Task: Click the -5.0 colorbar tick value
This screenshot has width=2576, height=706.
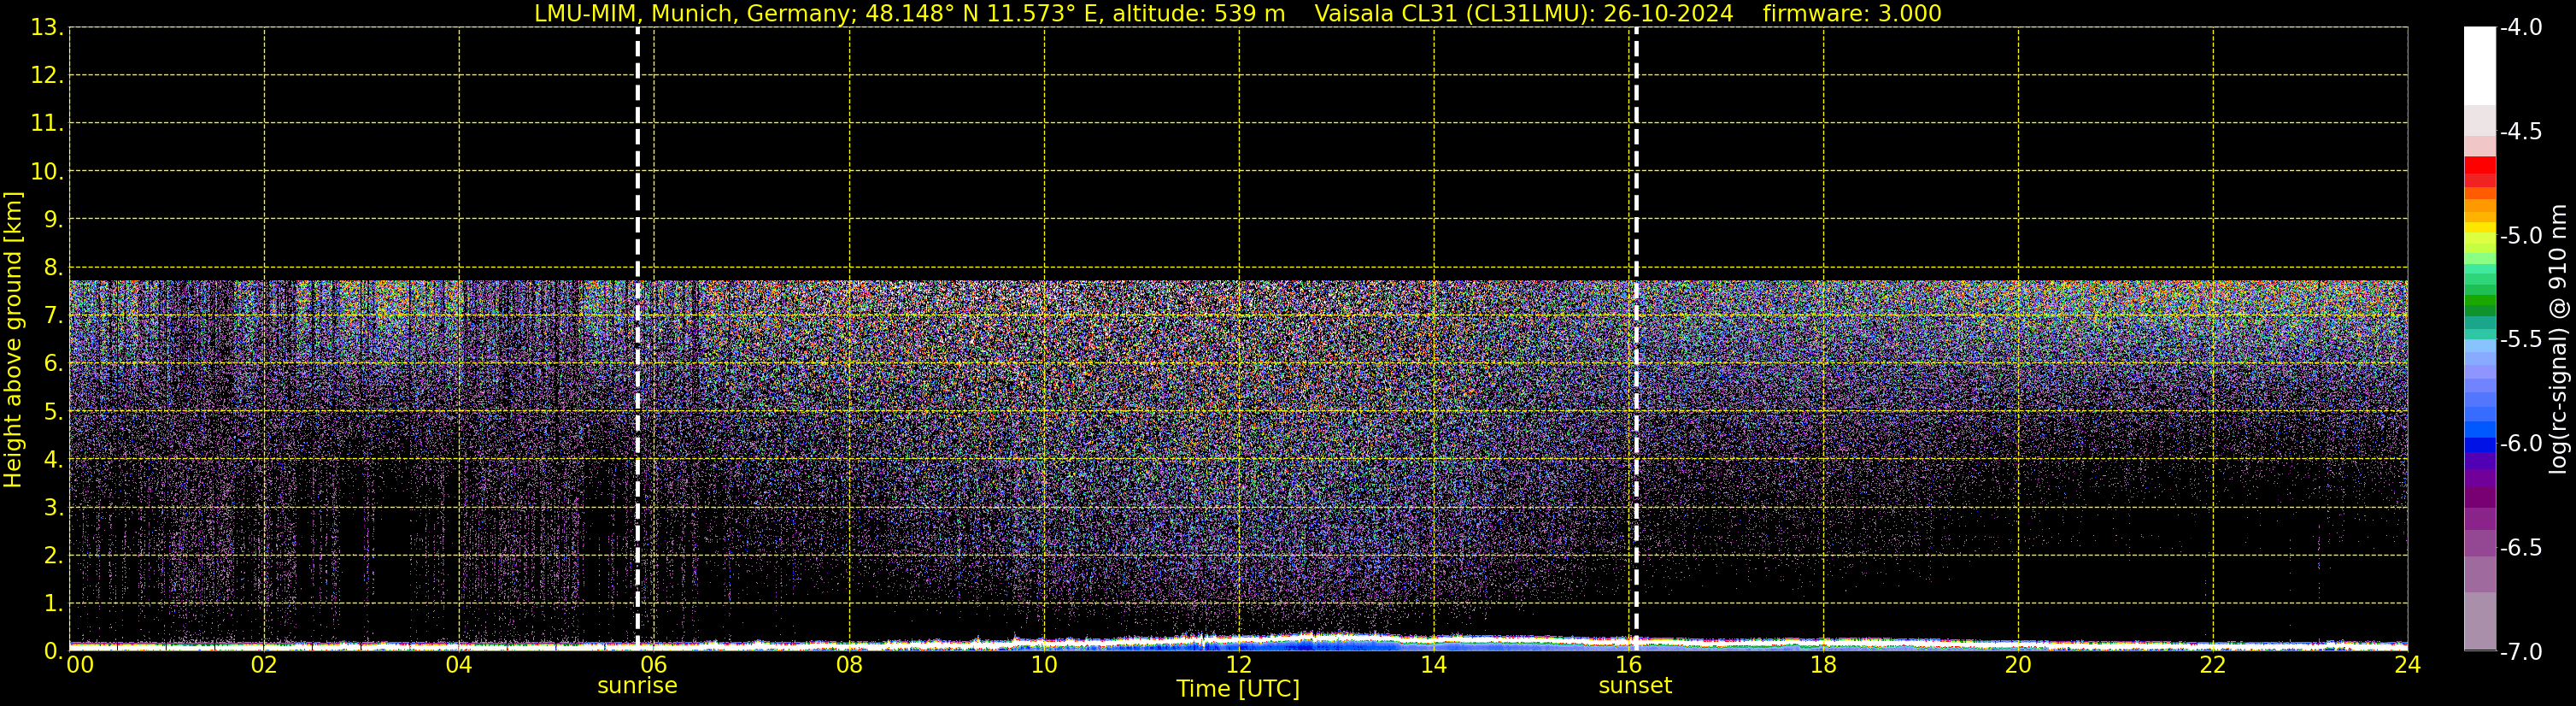Action: click(x=2520, y=236)
